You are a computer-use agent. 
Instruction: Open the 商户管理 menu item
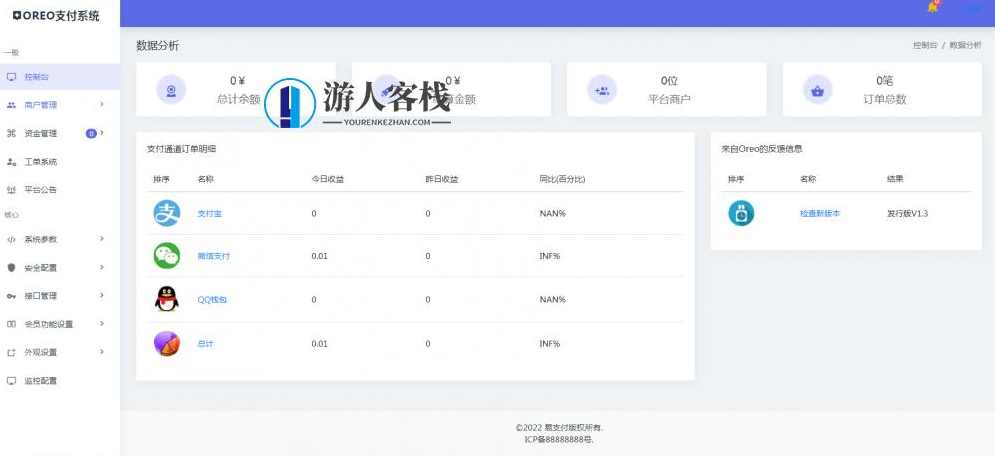click(60, 105)
